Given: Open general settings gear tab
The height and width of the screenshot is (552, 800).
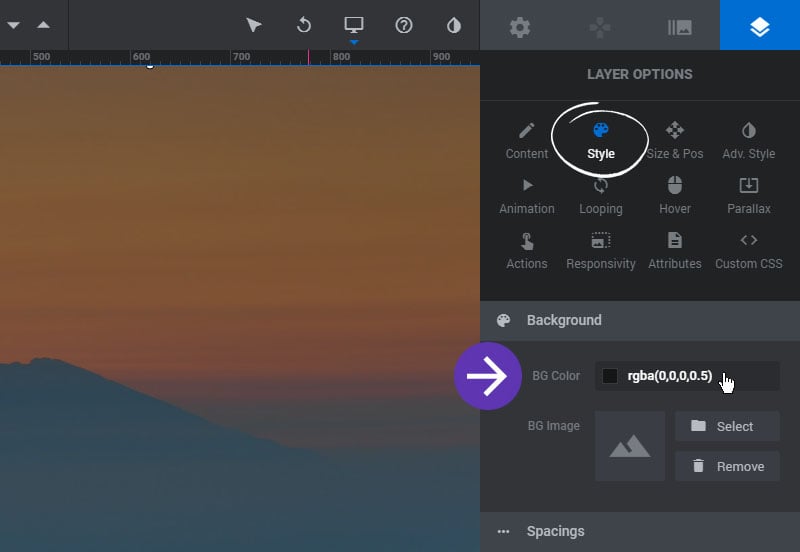Looking at the screenshot, I should click(x=520, y=27).
